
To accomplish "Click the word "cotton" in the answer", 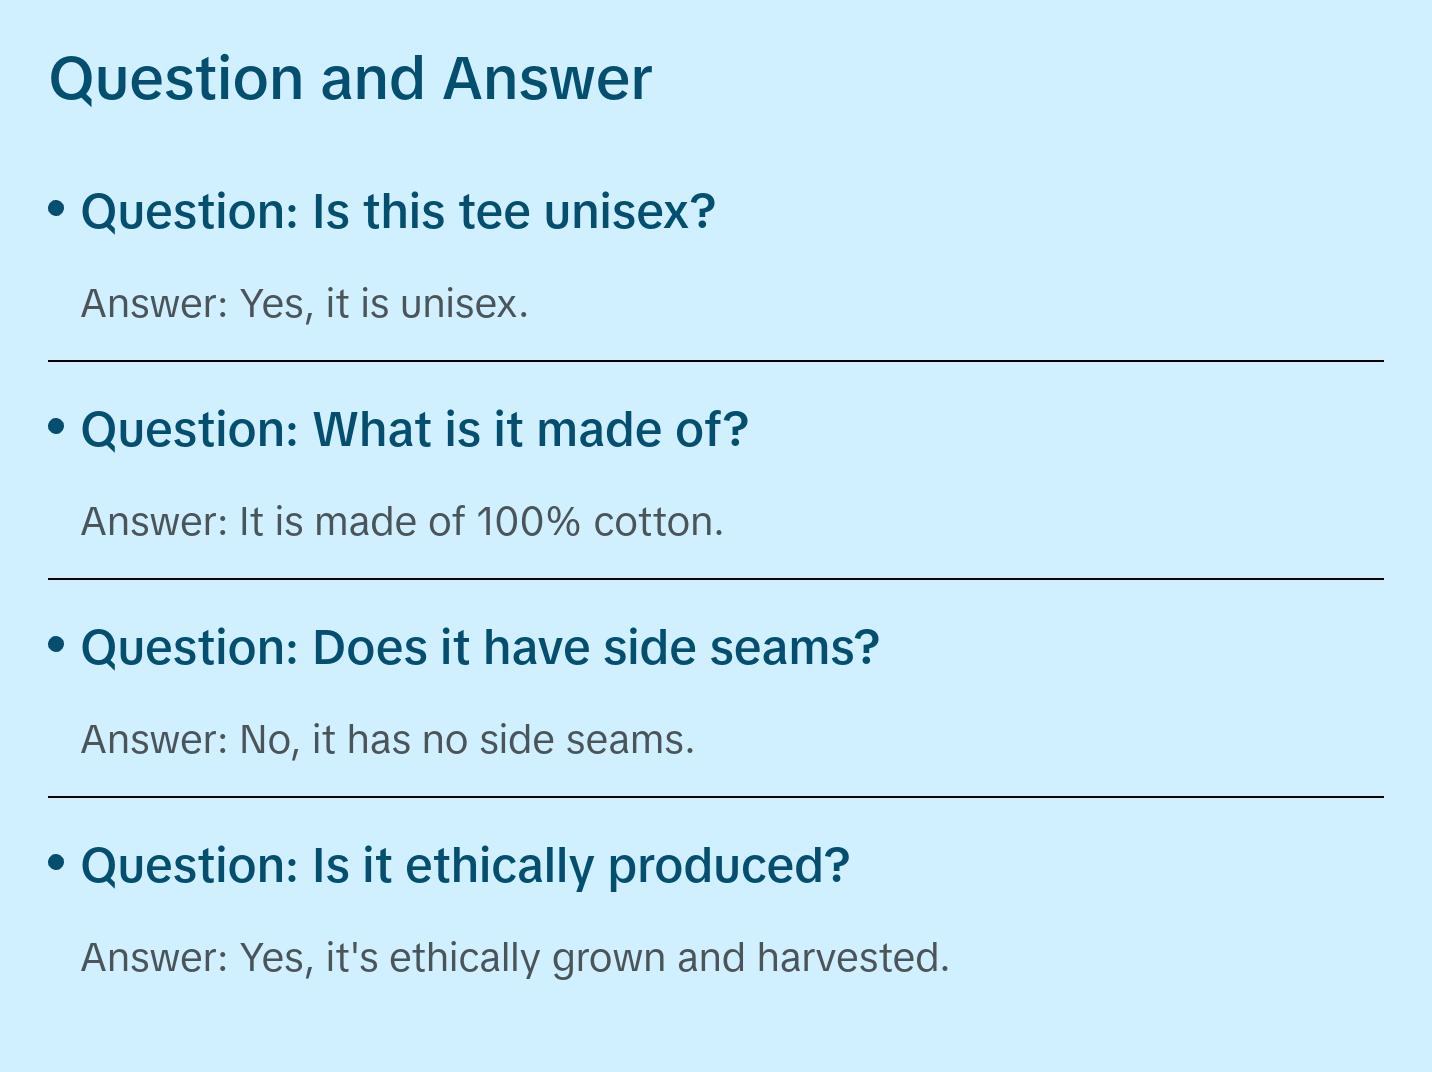I will tap(653, 522).
